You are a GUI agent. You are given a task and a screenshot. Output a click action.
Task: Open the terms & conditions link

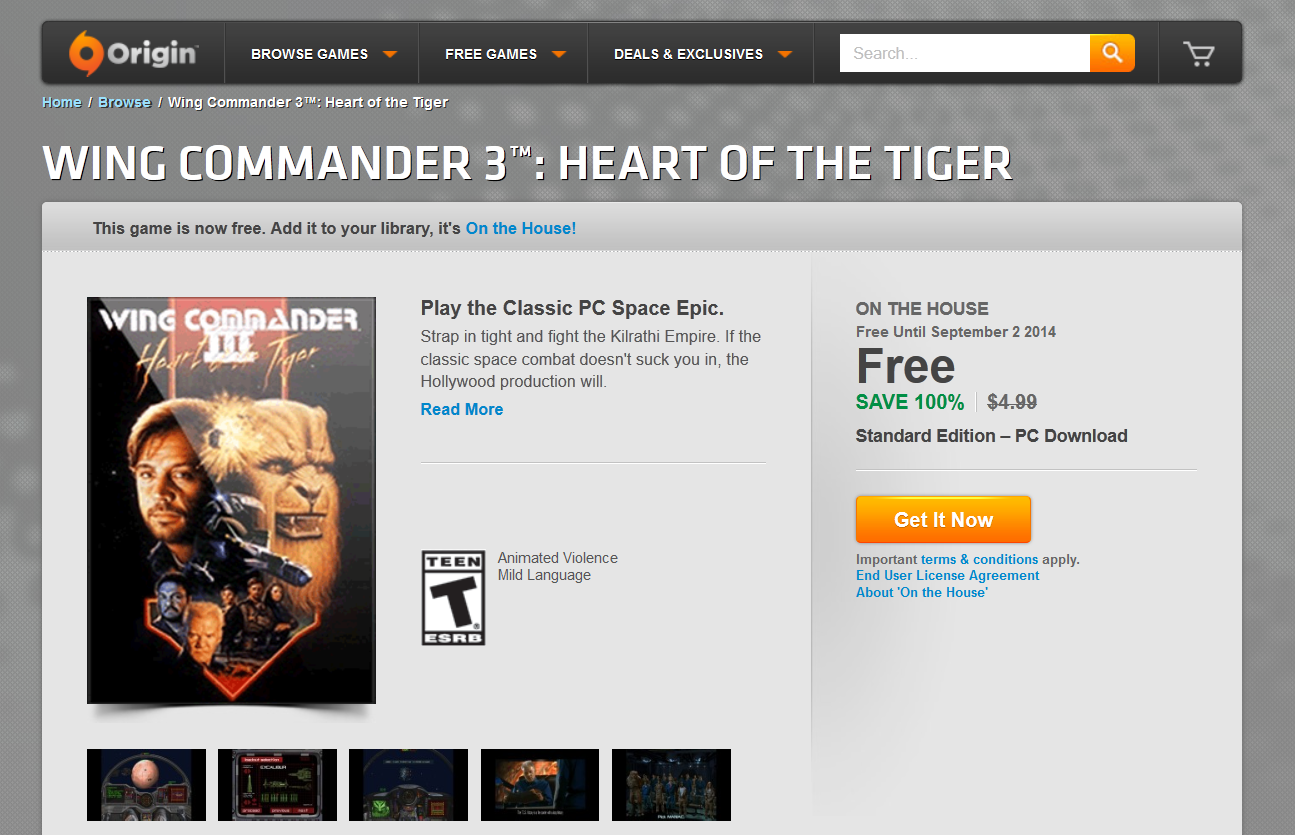click(980, 559)
